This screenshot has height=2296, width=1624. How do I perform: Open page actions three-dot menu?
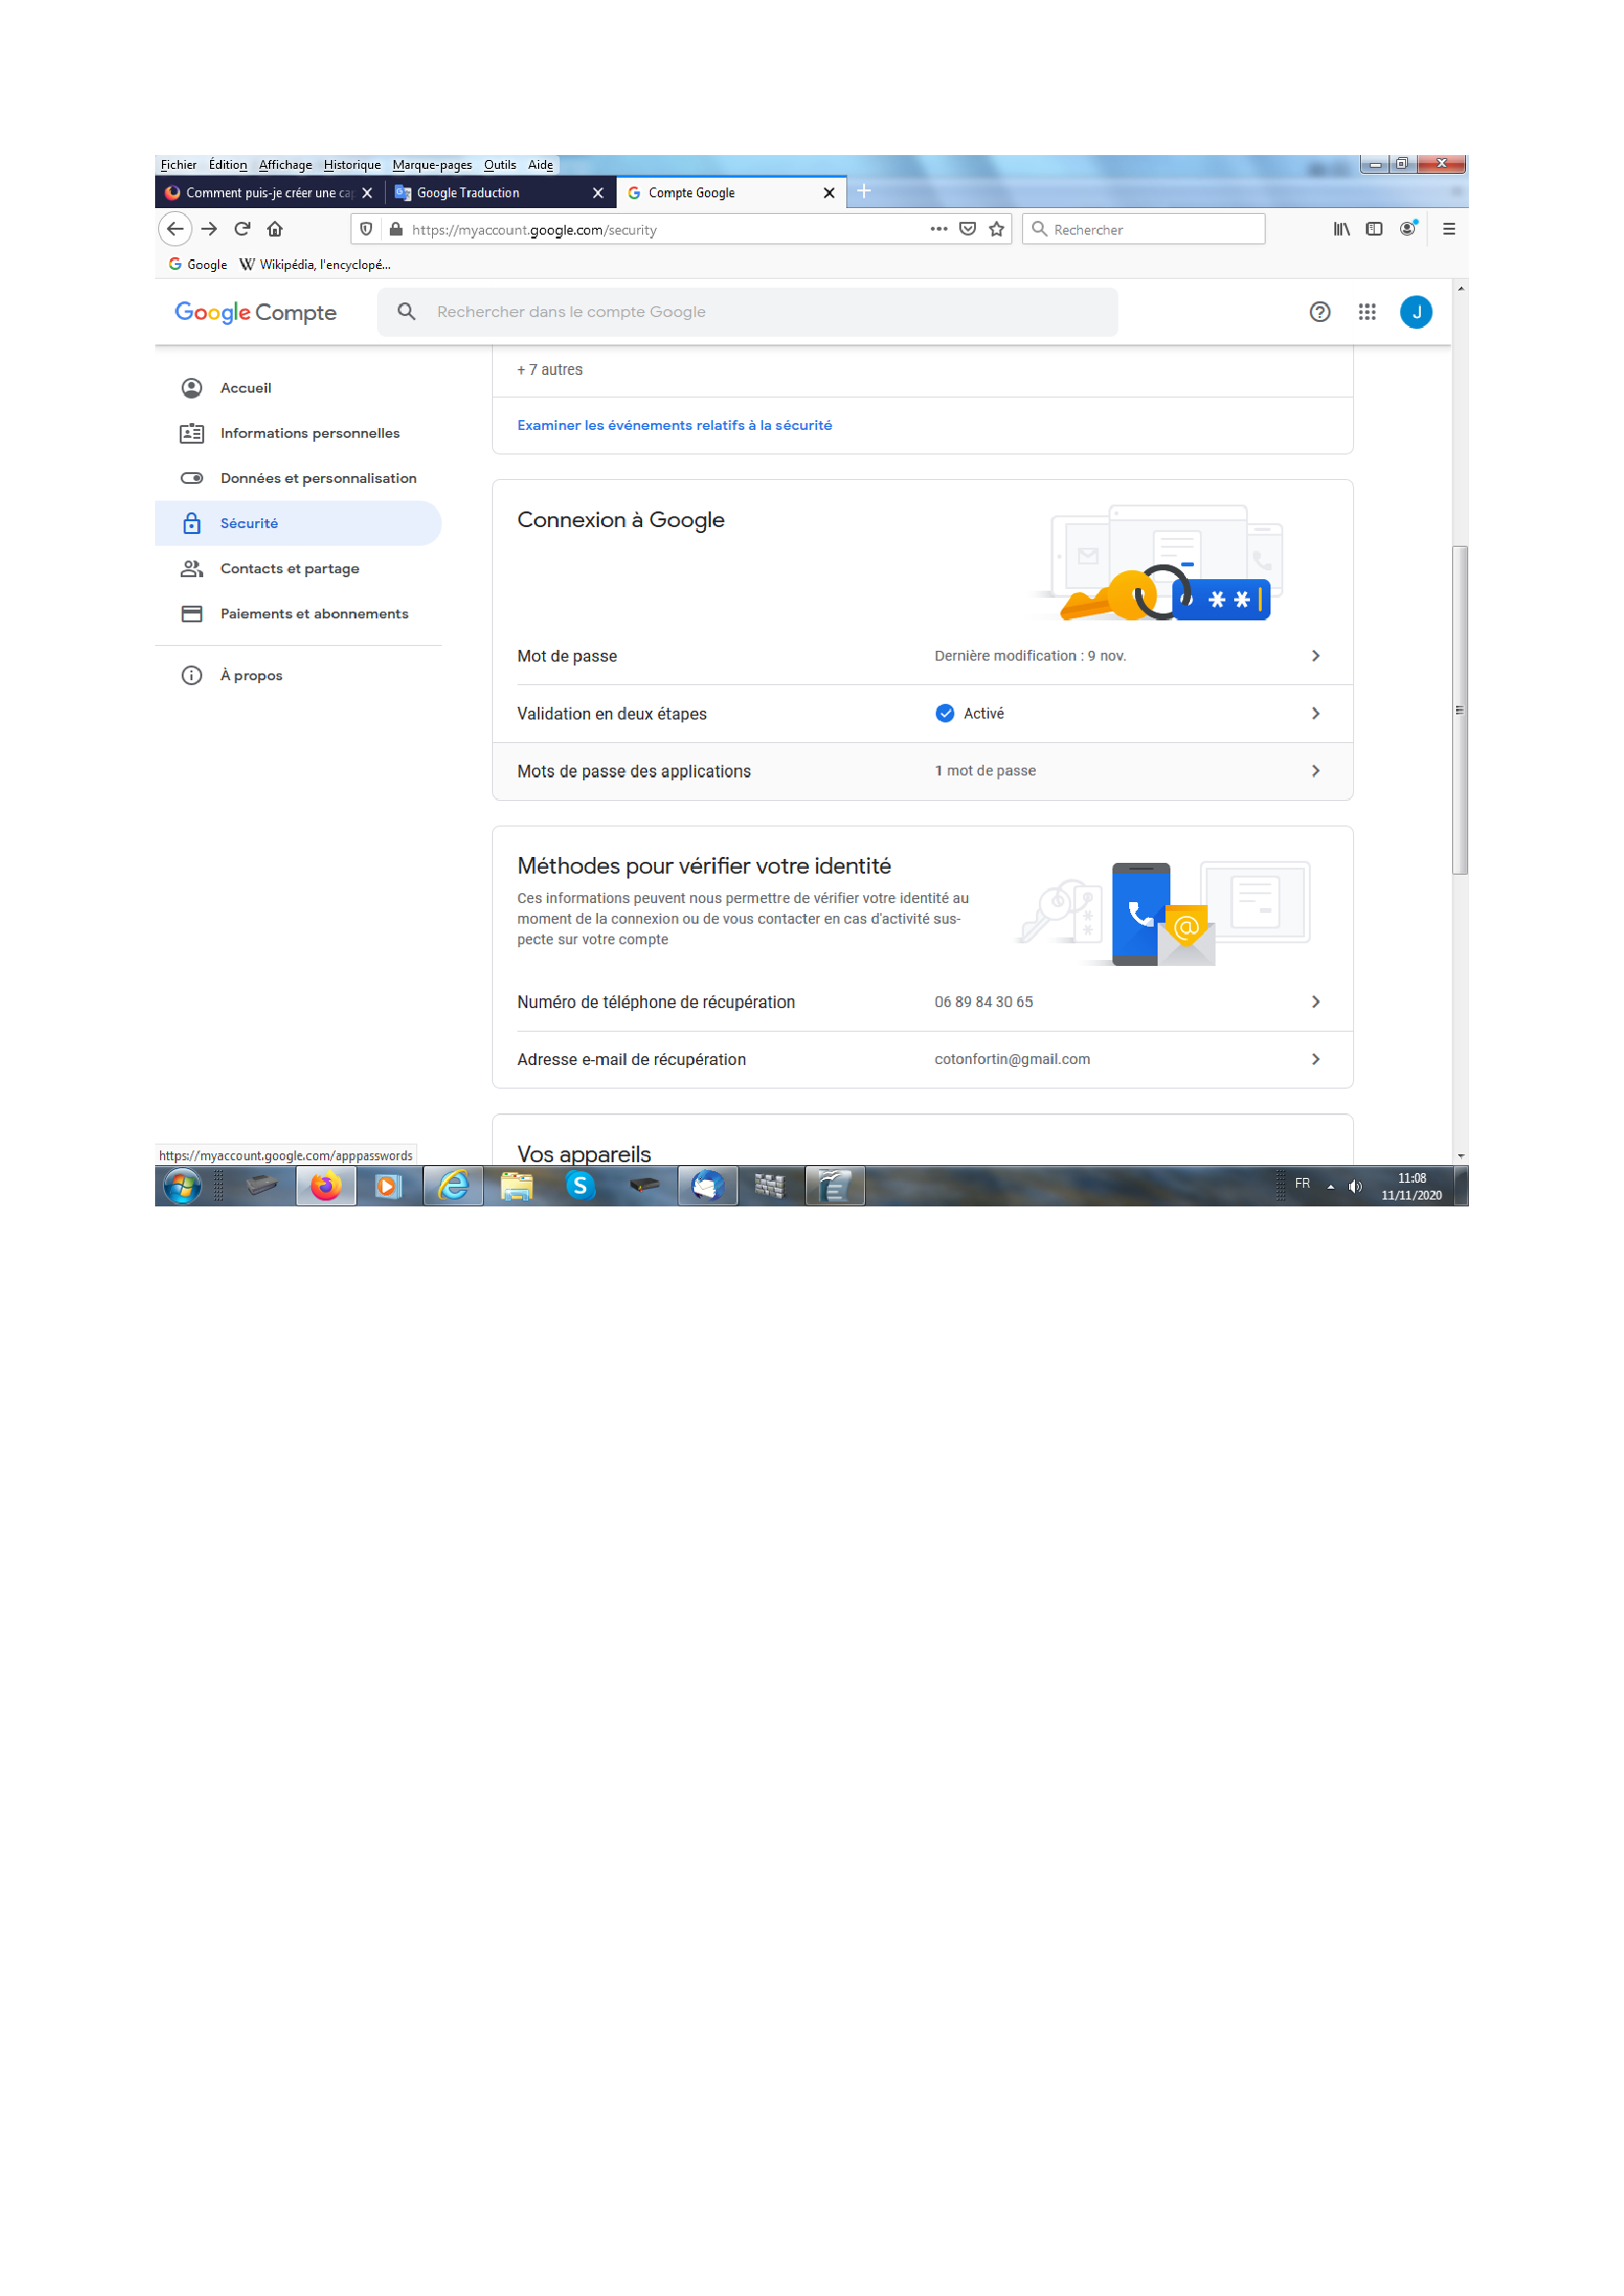[938, 229]
